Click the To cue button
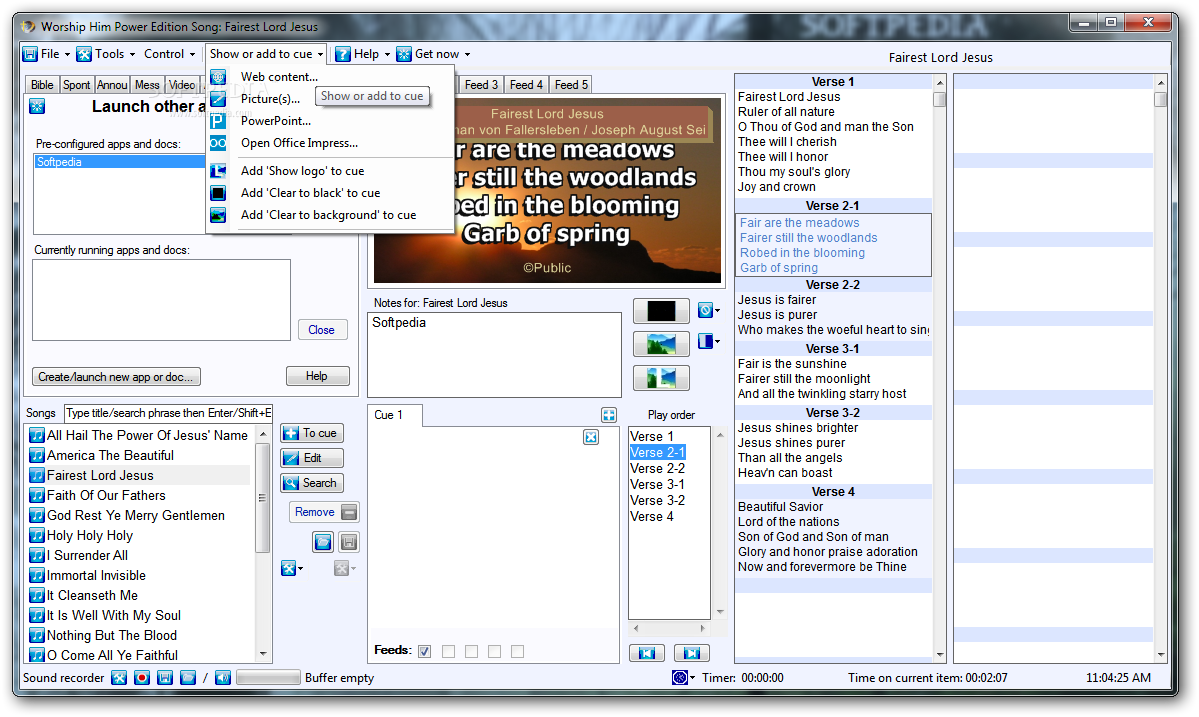1199x717 pixels. [x=312, y=433]
